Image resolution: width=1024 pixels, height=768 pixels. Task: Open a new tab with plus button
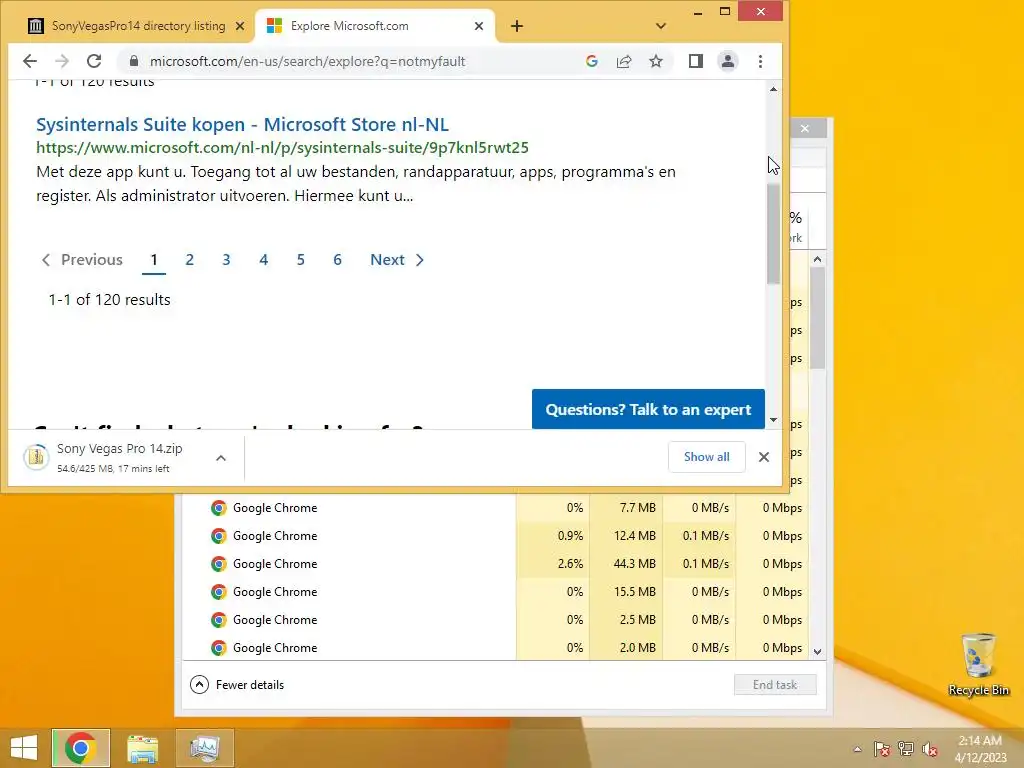click(x=517, y=26)
